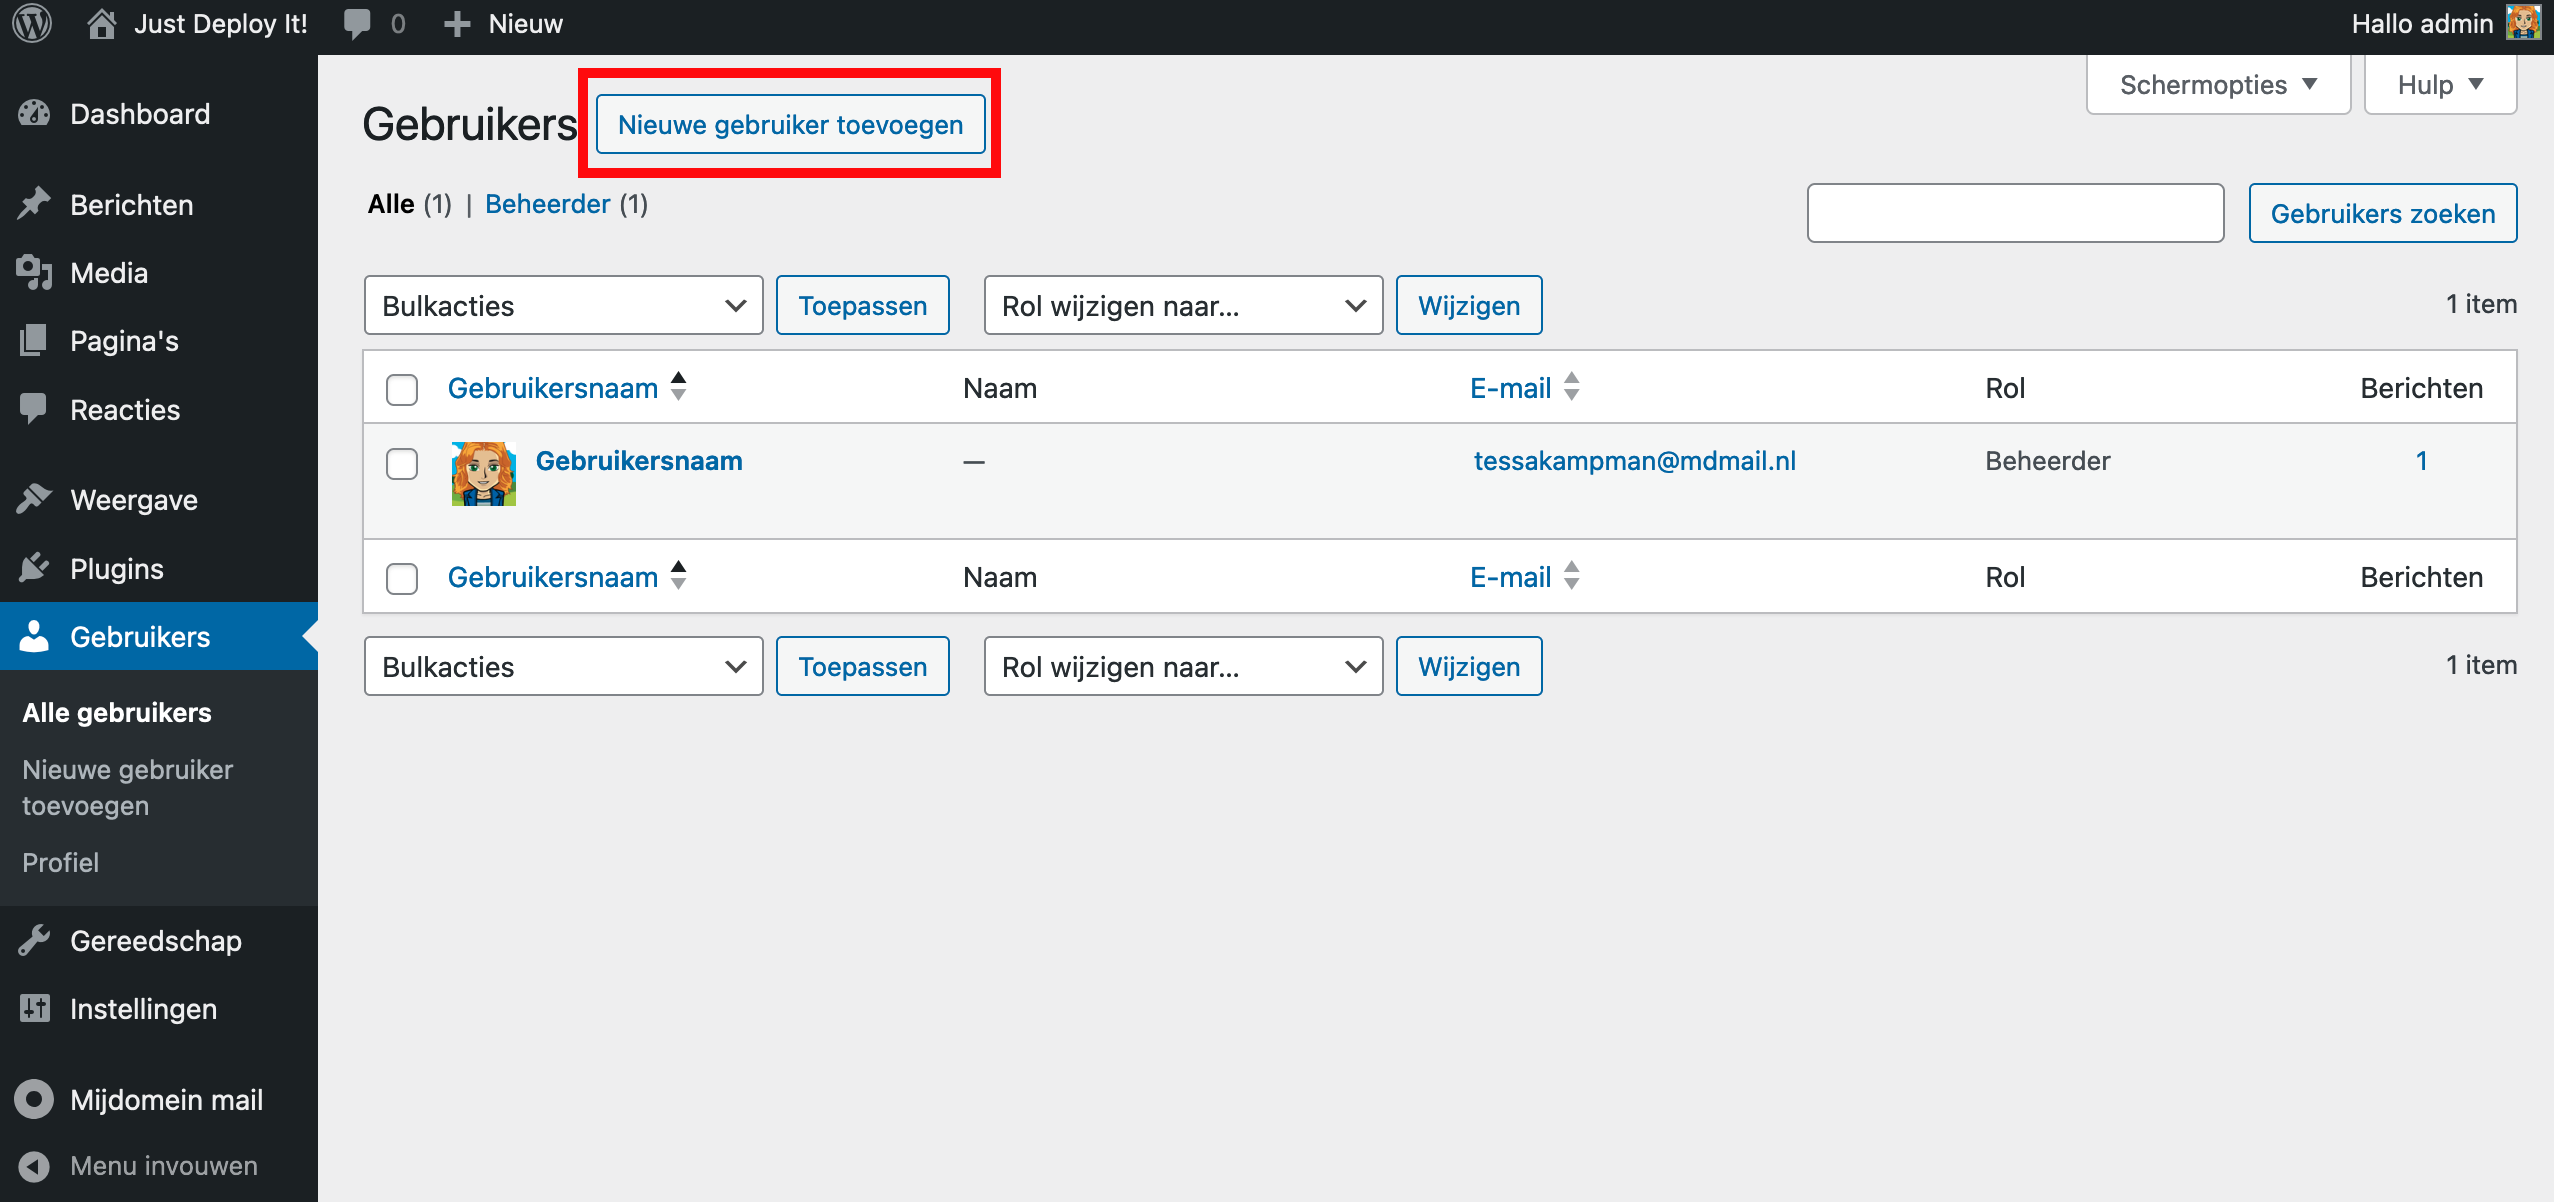Screen dimensions: 2554x1202
Task: Check the admin user row checkbox
Action: click(x=402, y=463)
